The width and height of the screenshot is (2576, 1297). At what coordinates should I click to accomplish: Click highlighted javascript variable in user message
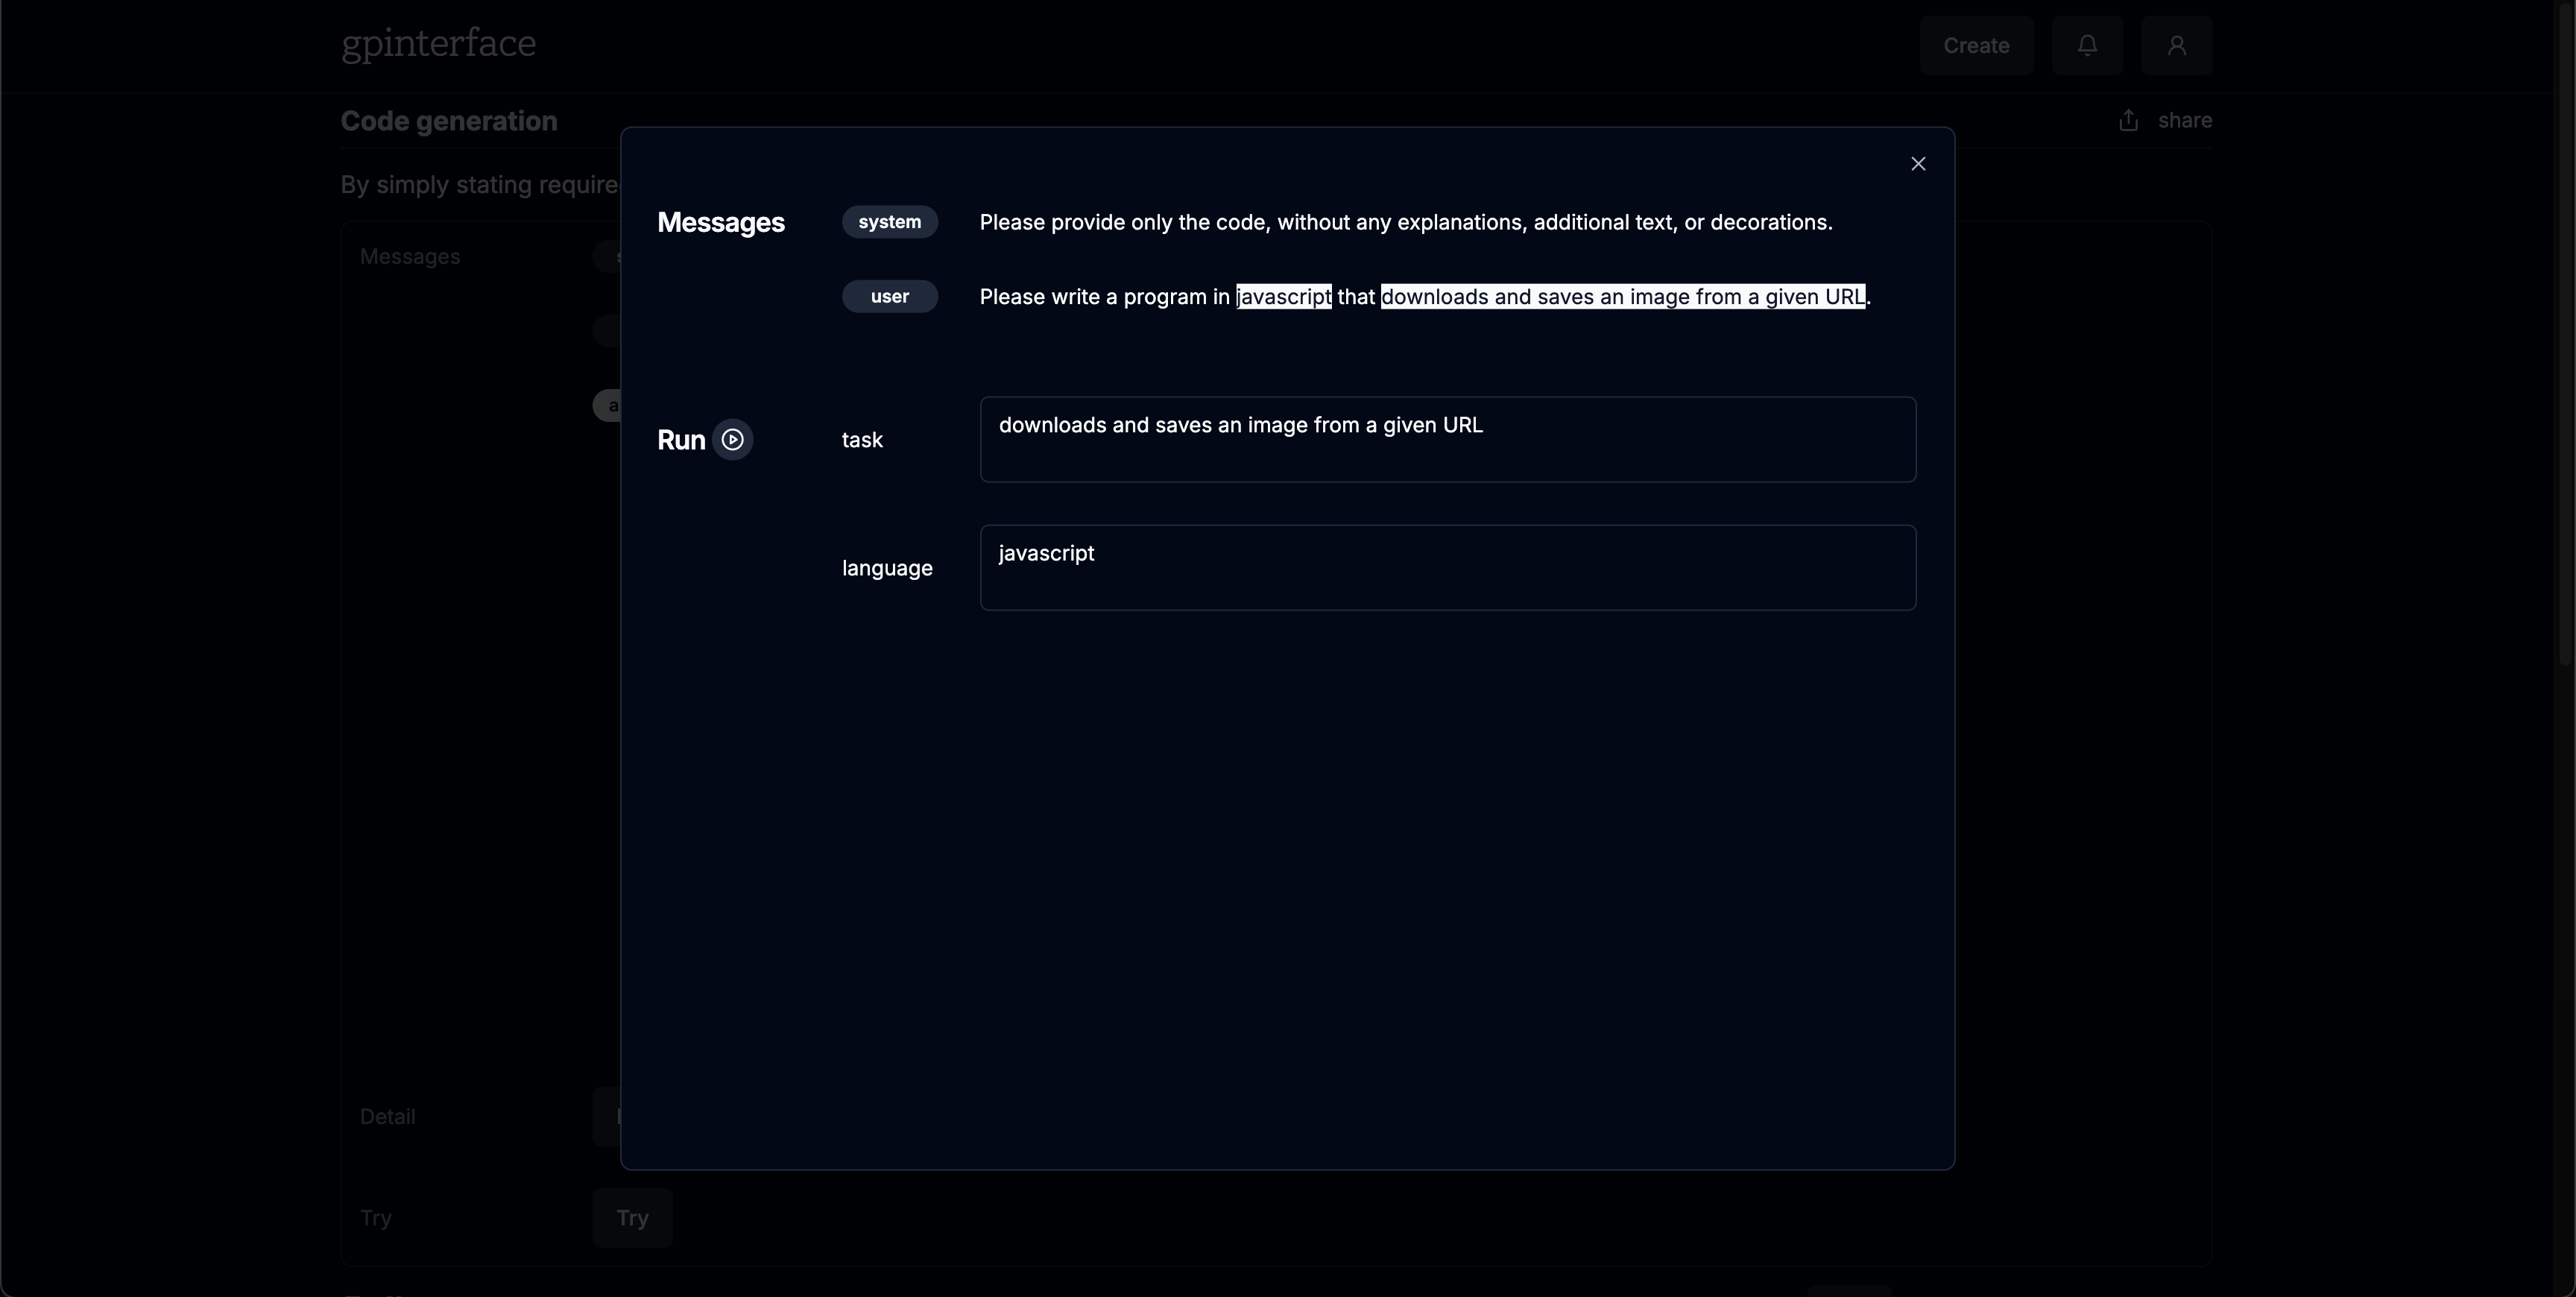point(1283,297)
